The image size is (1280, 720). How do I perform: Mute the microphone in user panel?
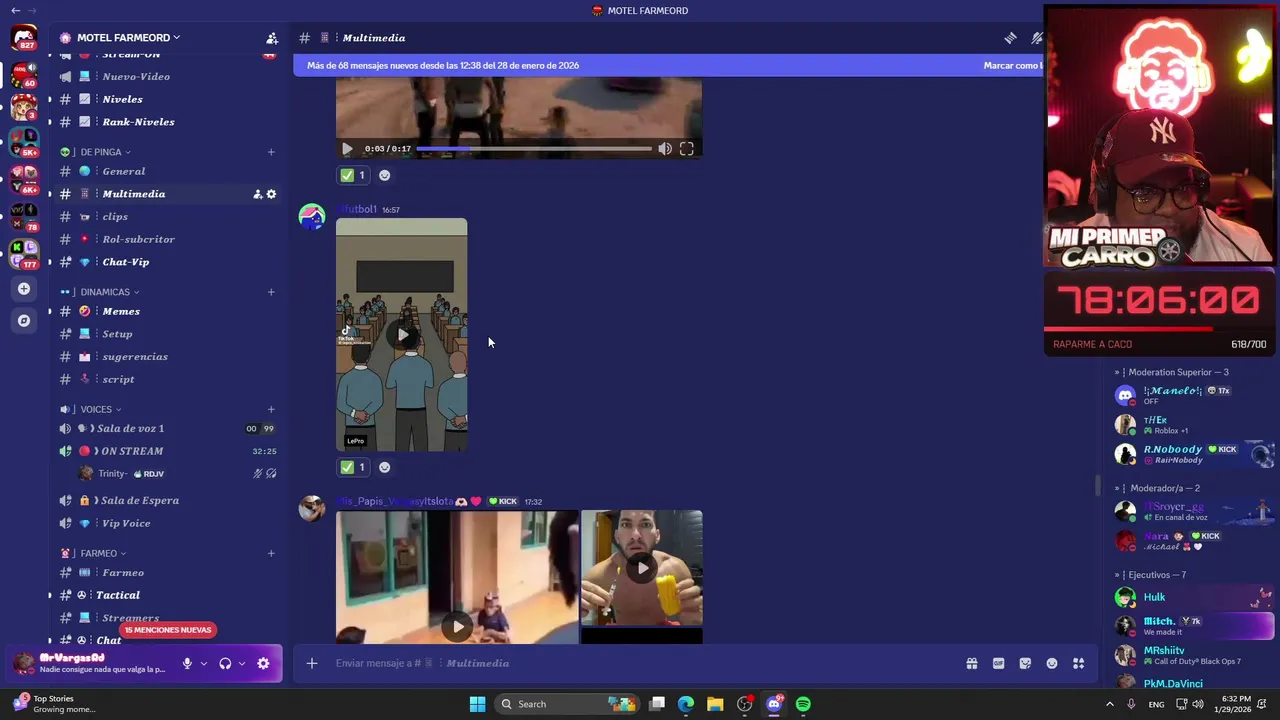pos(187,663)
